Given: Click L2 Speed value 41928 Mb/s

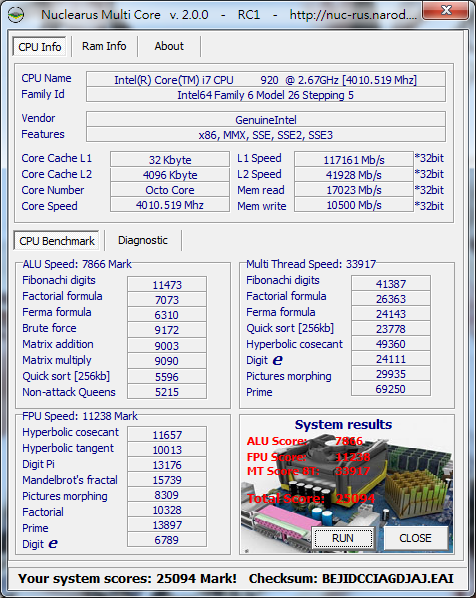Looking at the screenshot, I should click(354, 175).
